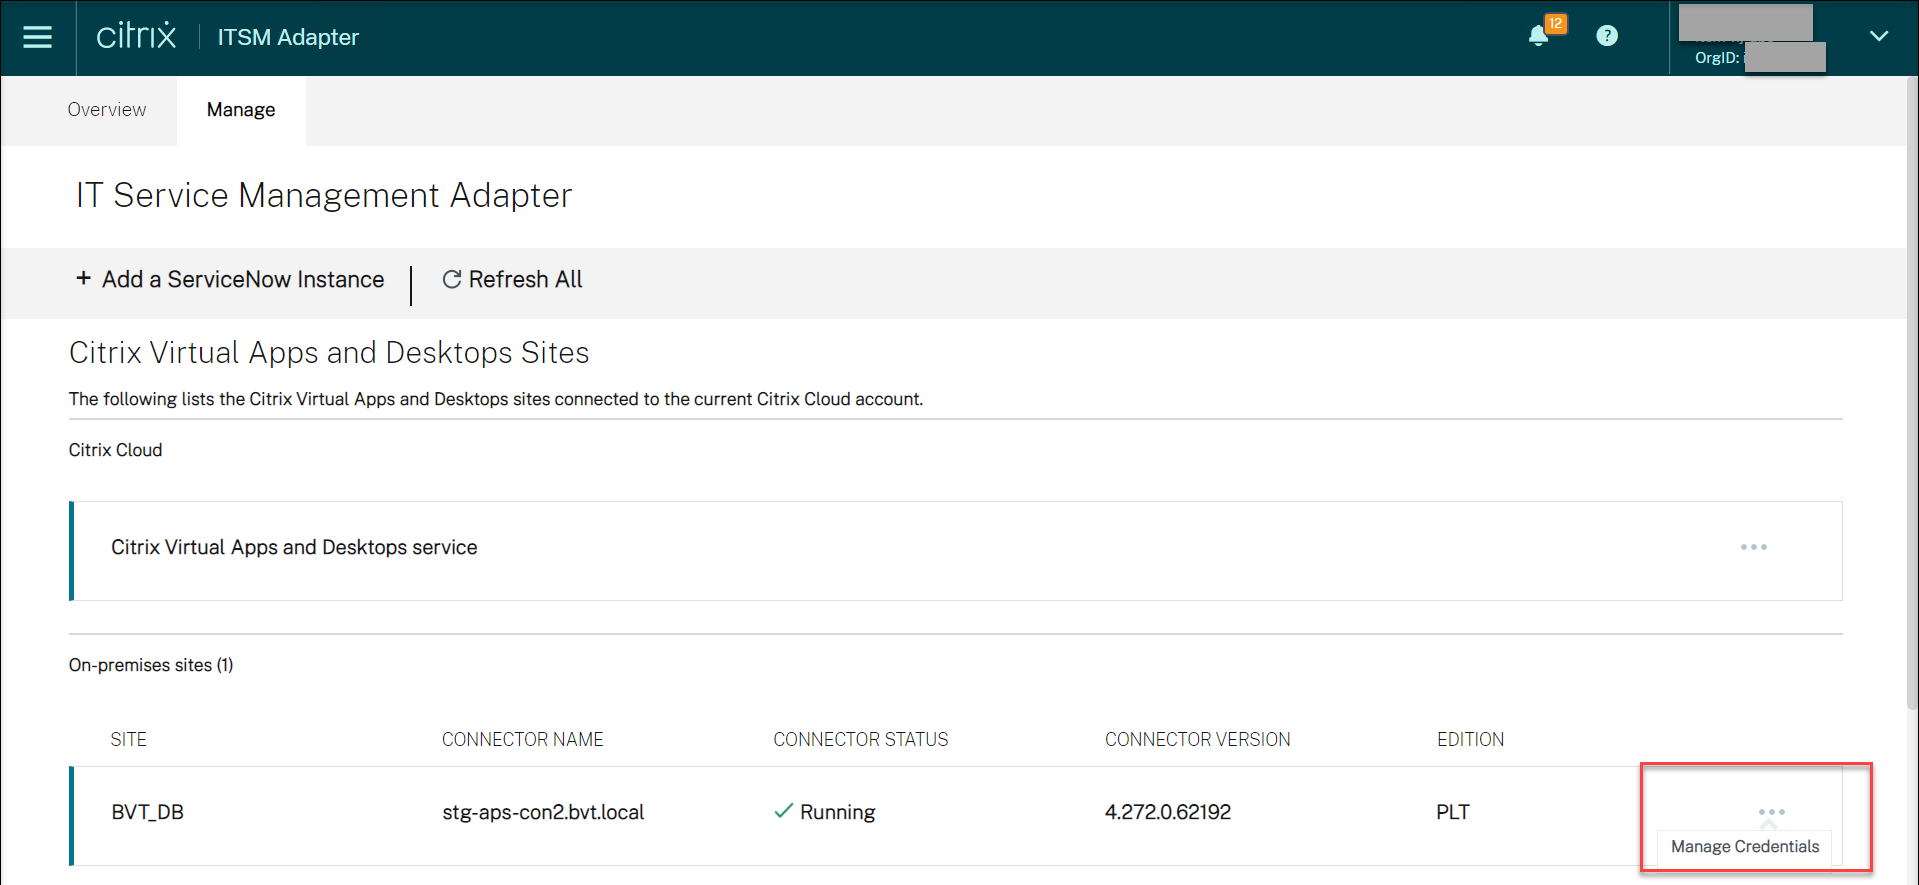Click connector version 4.272.0.62192
This screenshot has height=885, width=1919.
1168,812
